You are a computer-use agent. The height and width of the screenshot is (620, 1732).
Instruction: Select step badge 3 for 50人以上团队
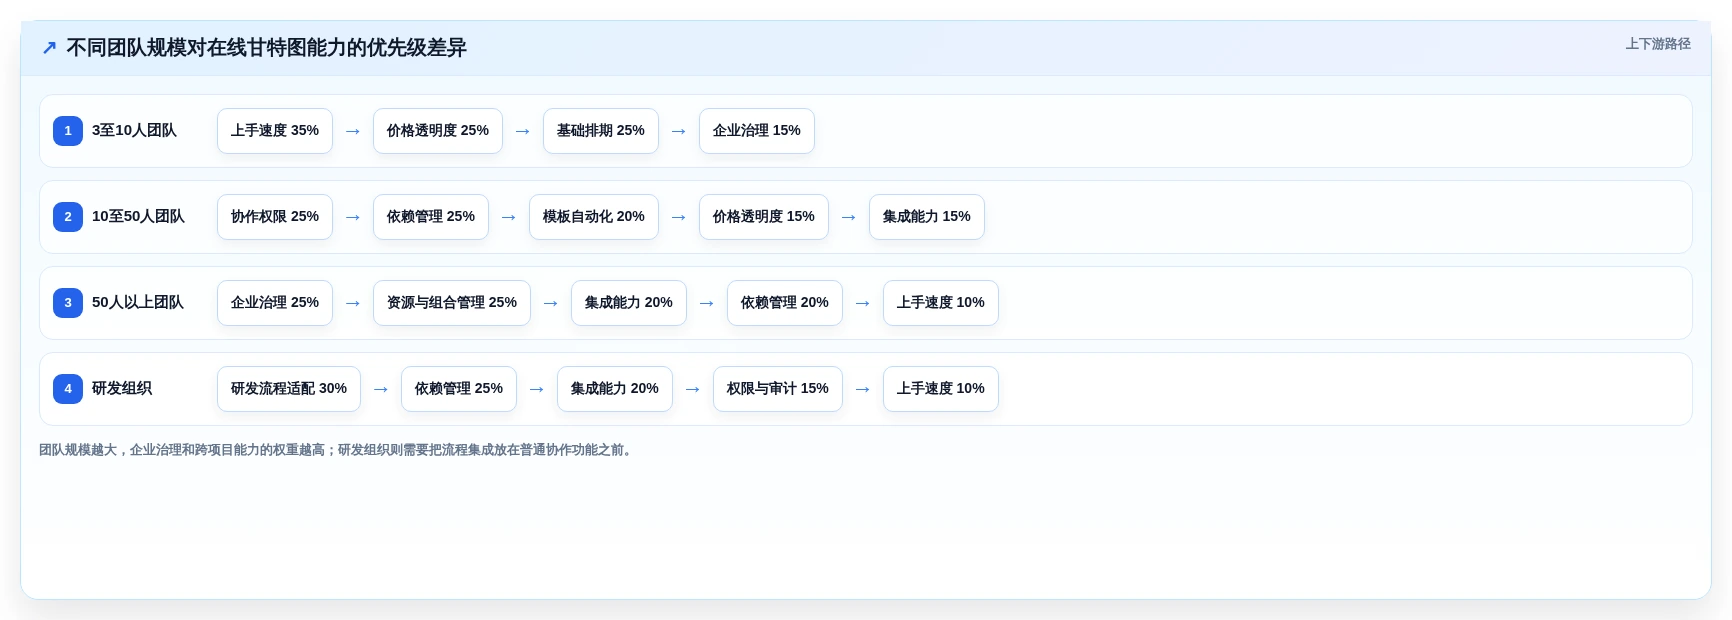click(x=68, y=303)
